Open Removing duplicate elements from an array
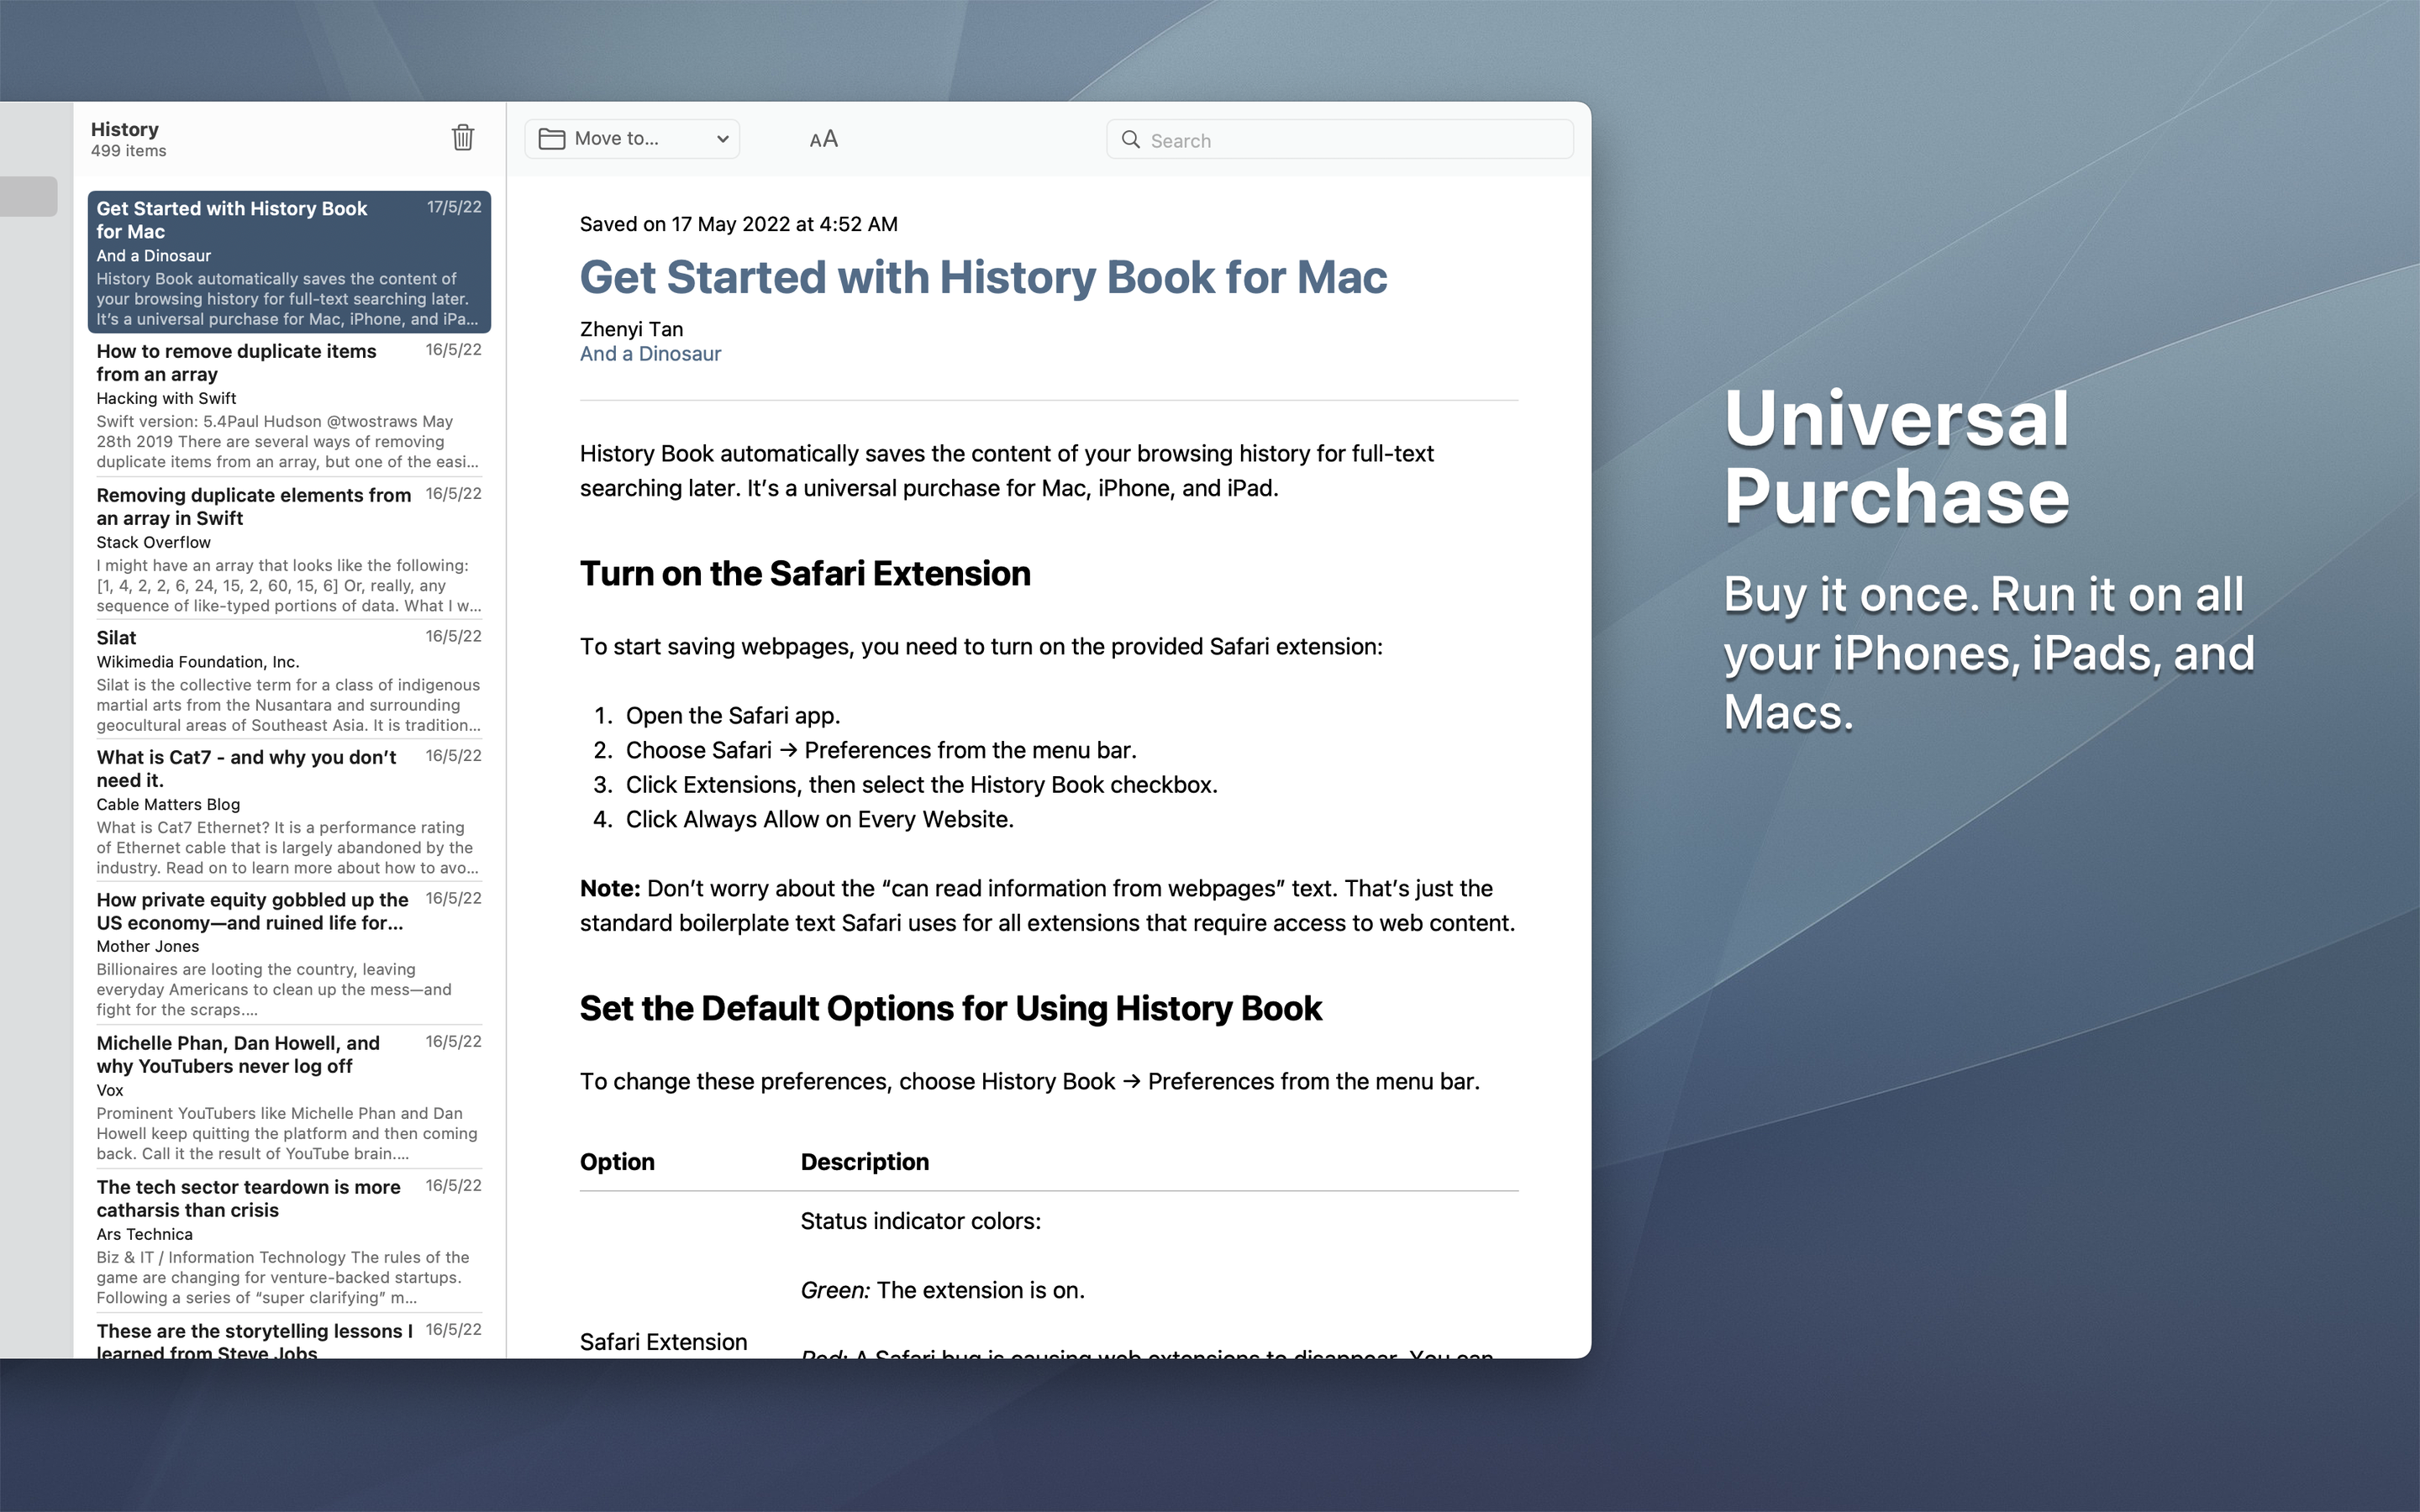Viewport: 2420px width, 1512px height. coord(289,549)
